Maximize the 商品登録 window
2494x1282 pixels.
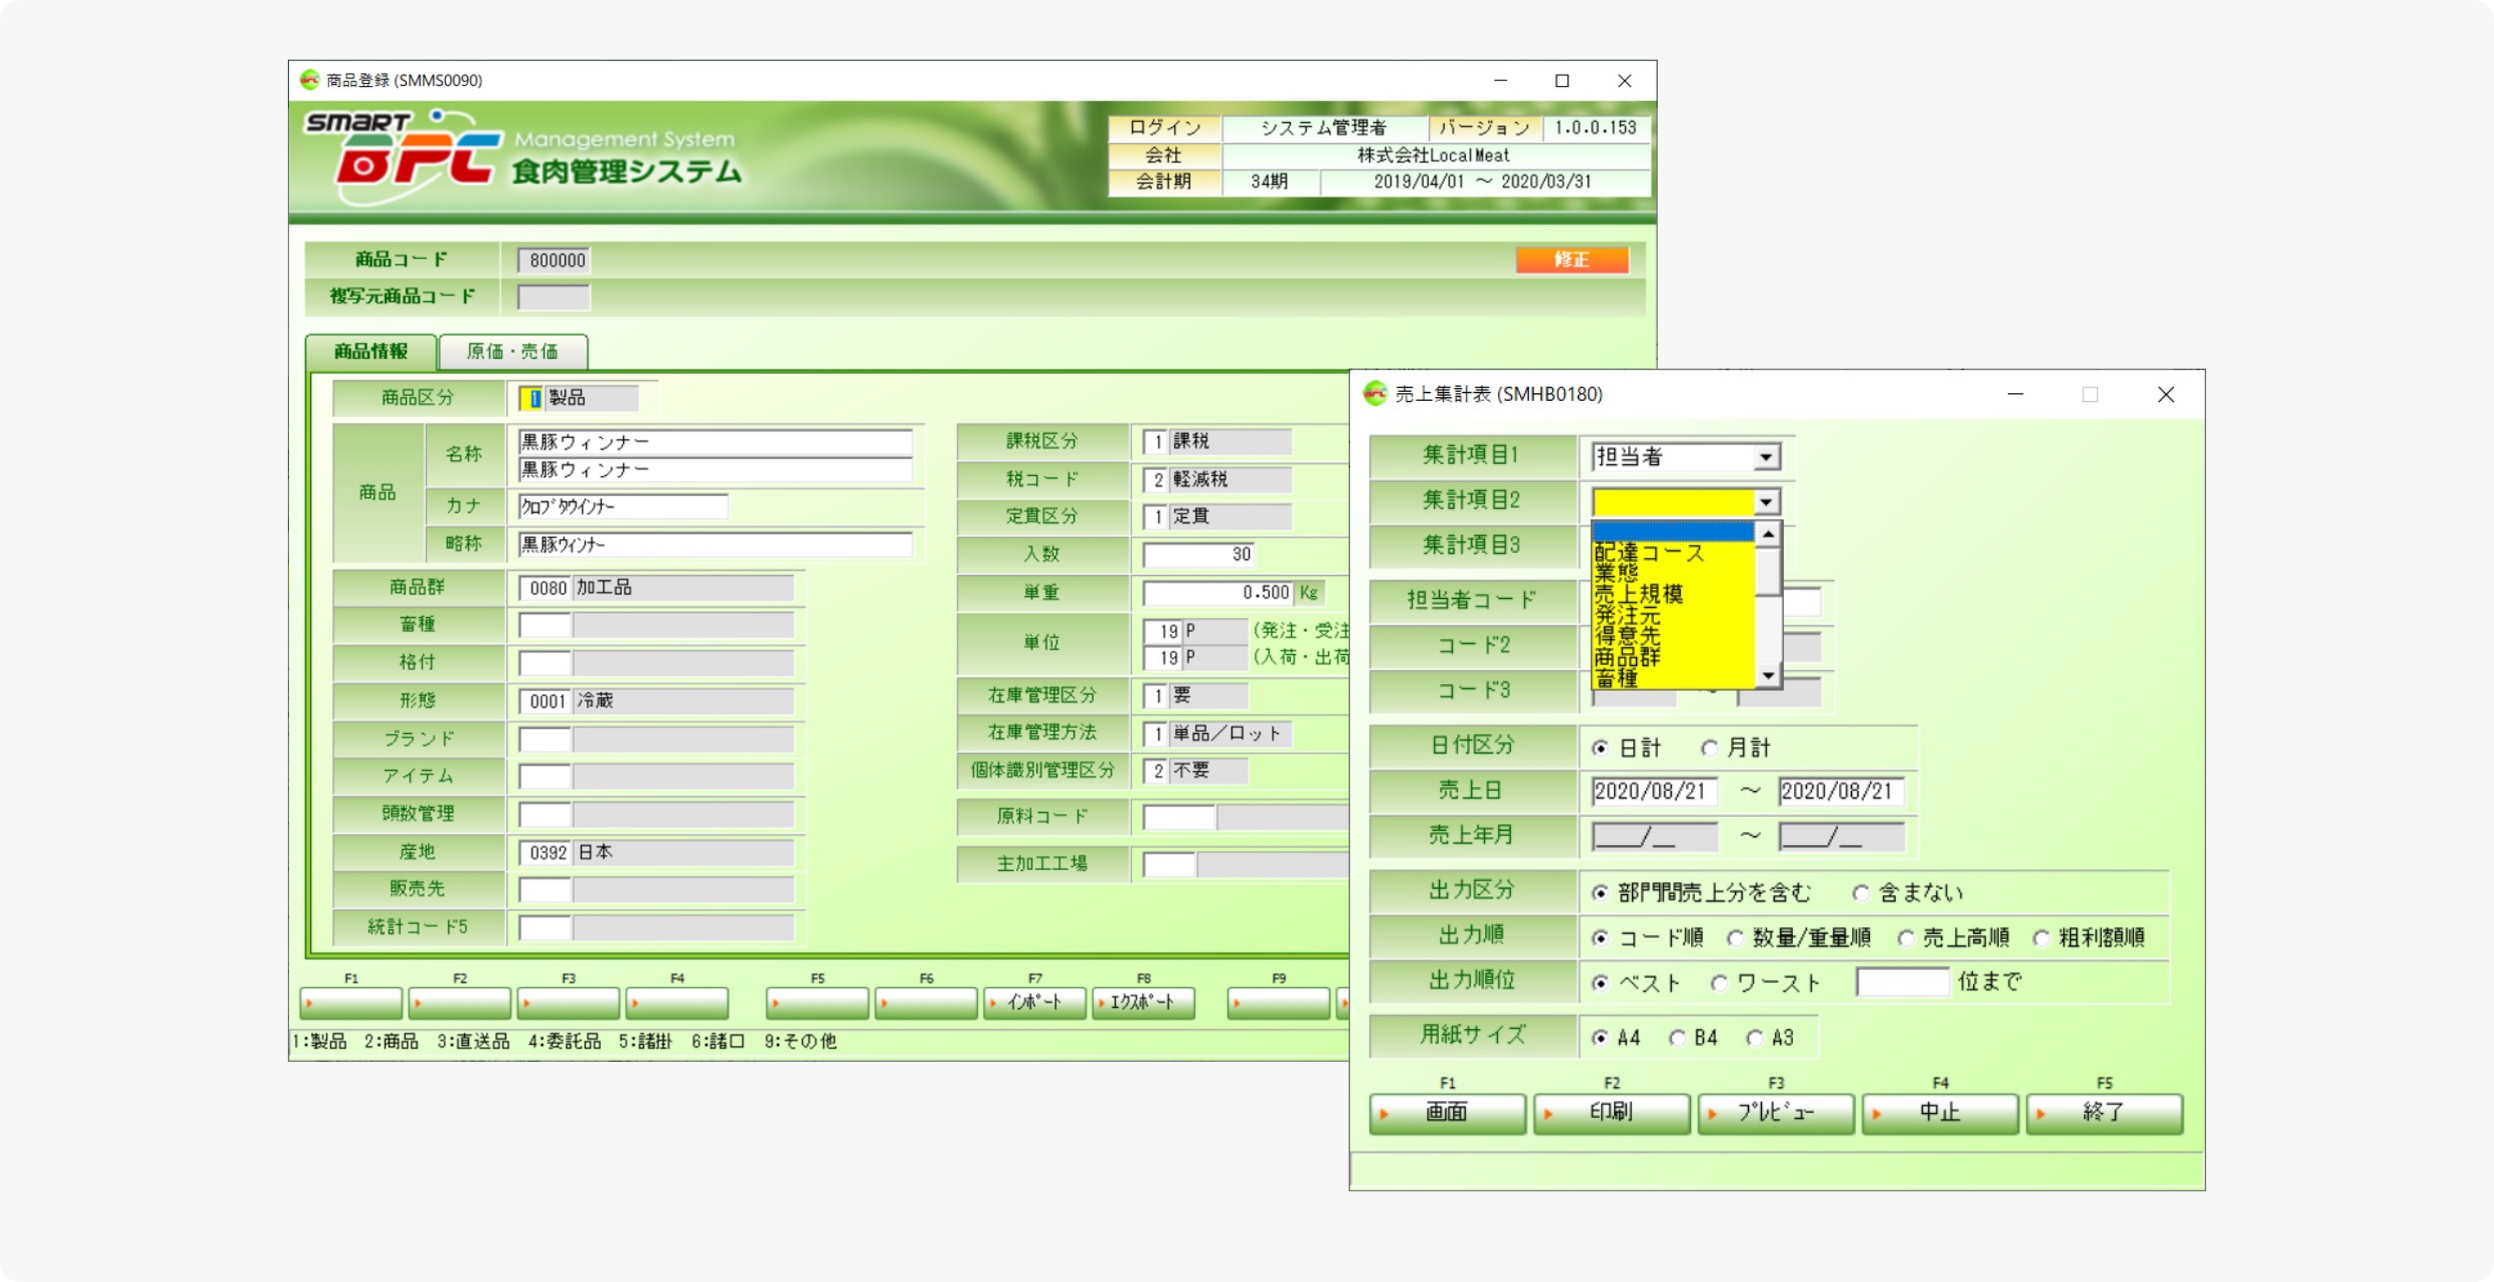[x=1562, y=80]
